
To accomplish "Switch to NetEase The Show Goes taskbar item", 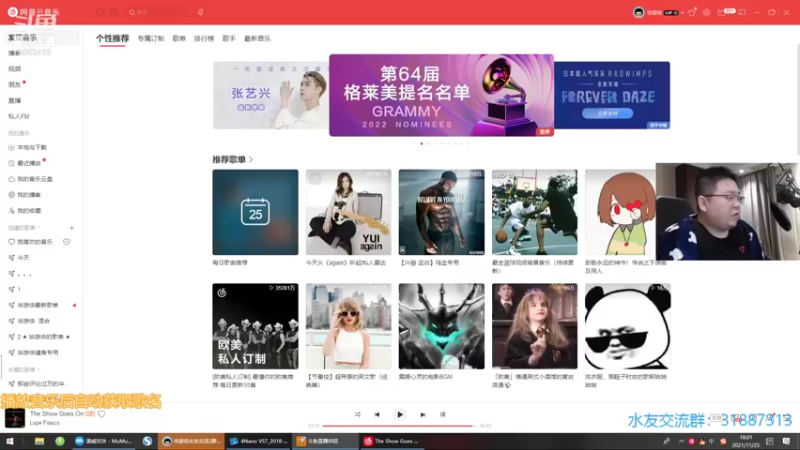I will [x=392, y=441].
